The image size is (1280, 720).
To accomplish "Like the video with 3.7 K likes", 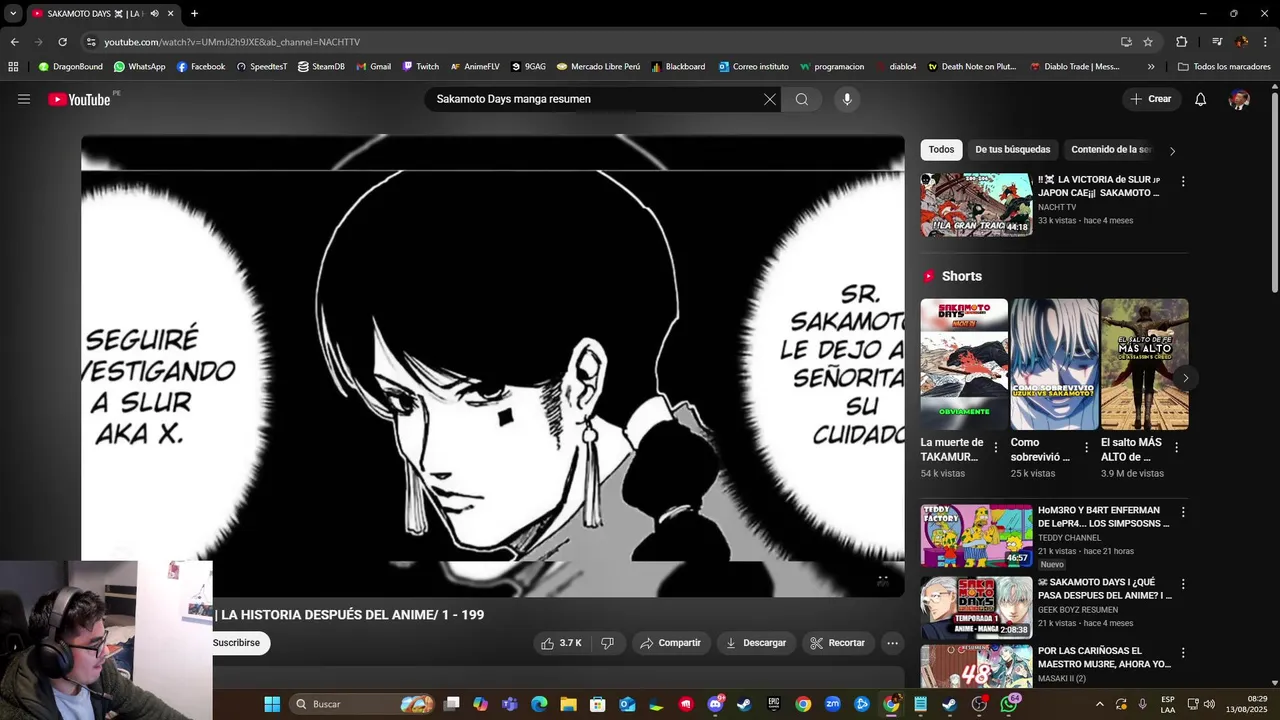I will (561, 643).
